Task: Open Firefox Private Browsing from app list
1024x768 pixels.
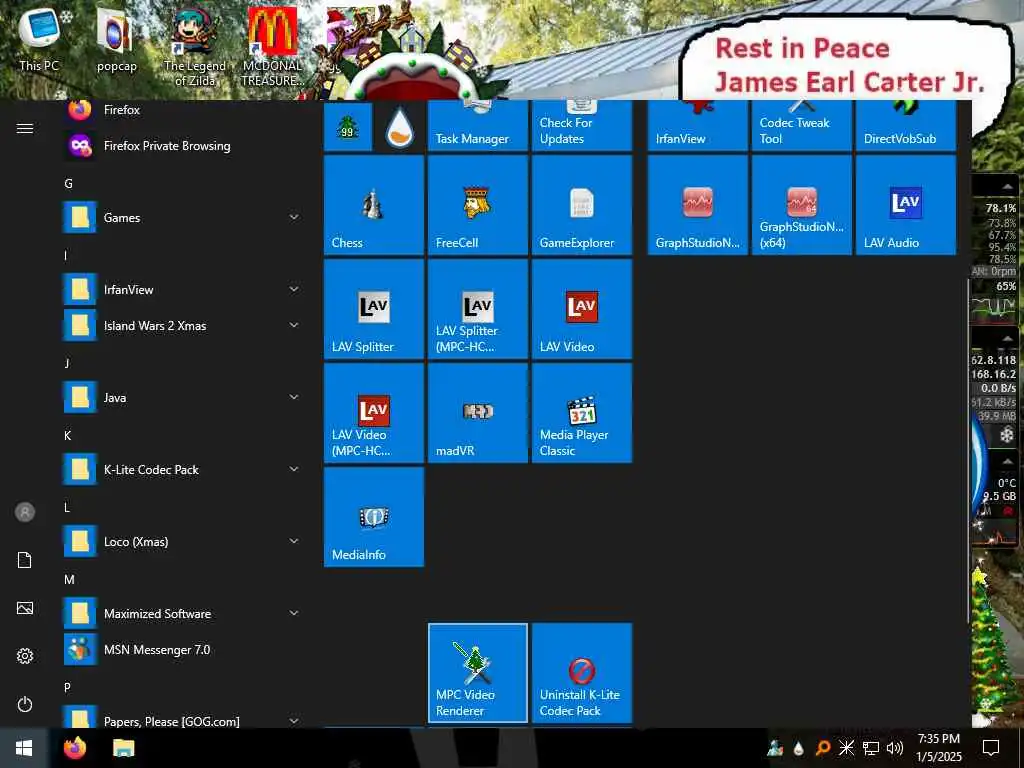Action: pyautogui.click(x=182, y=146)
